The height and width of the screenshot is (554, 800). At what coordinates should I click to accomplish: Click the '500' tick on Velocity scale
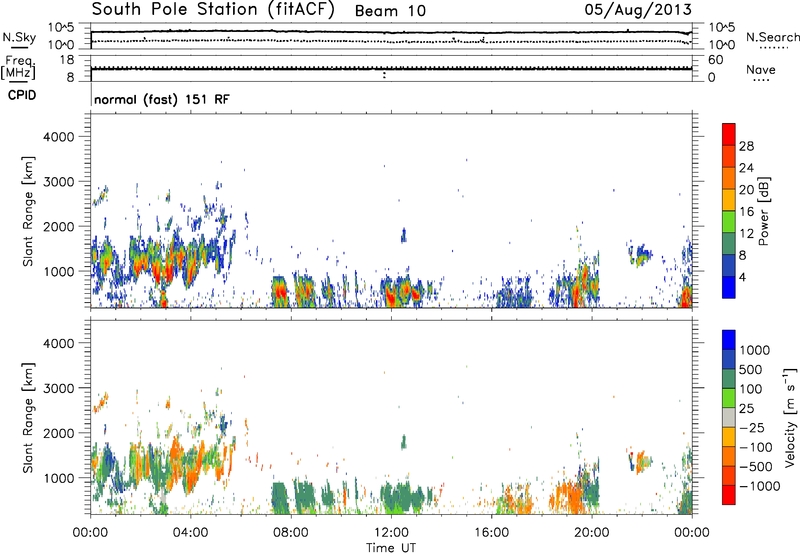tap(751, 369)
